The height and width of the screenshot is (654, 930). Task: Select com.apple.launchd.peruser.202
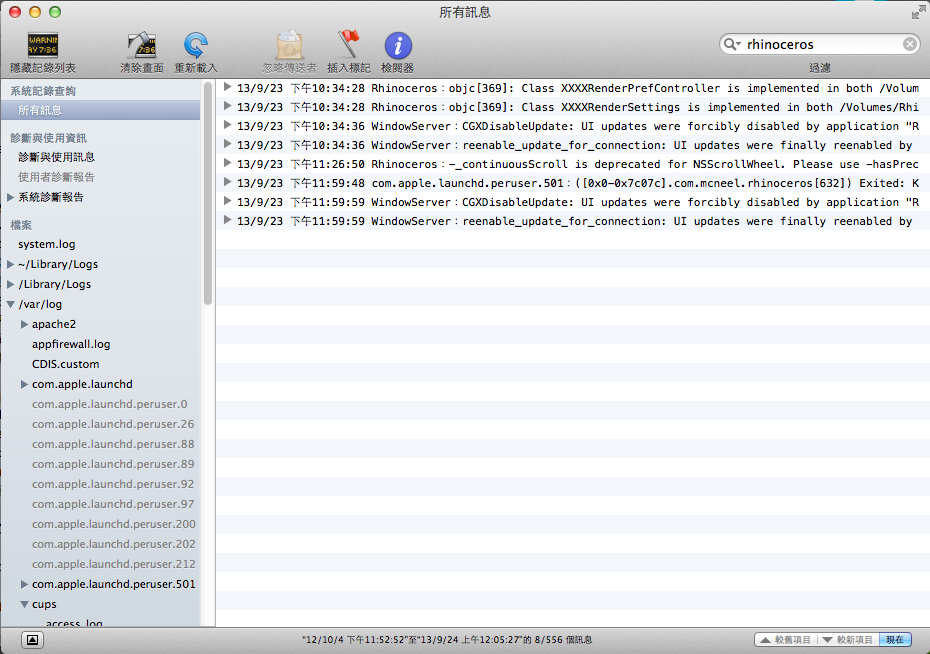pos(114,544)
